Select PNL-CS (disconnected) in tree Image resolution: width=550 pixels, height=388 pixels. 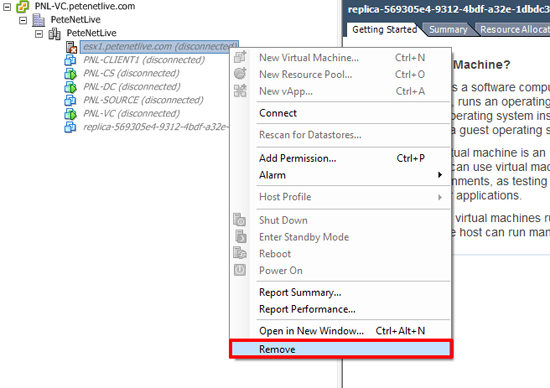pos(131,73)
